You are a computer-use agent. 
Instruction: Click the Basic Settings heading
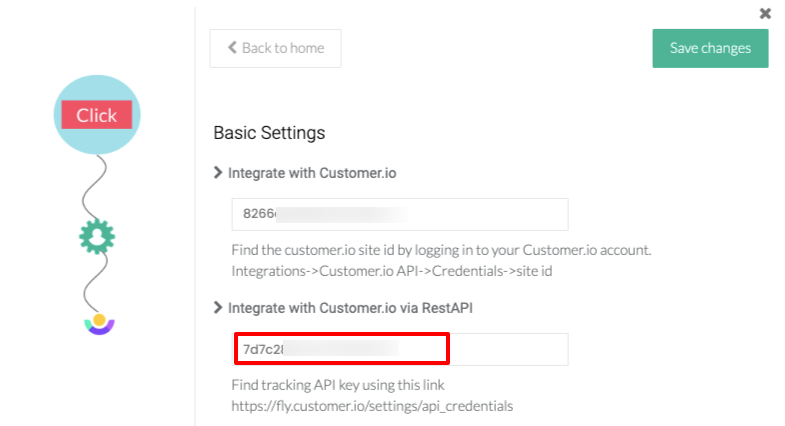pos(269,133)
